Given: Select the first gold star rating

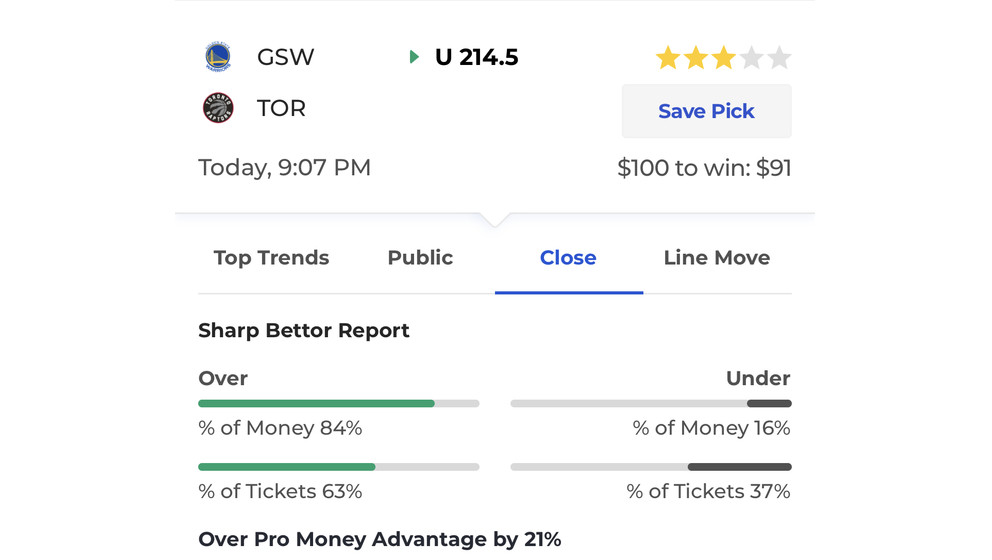Looking at the screenshot, I should pyautogui.click(x=667, y=58).
